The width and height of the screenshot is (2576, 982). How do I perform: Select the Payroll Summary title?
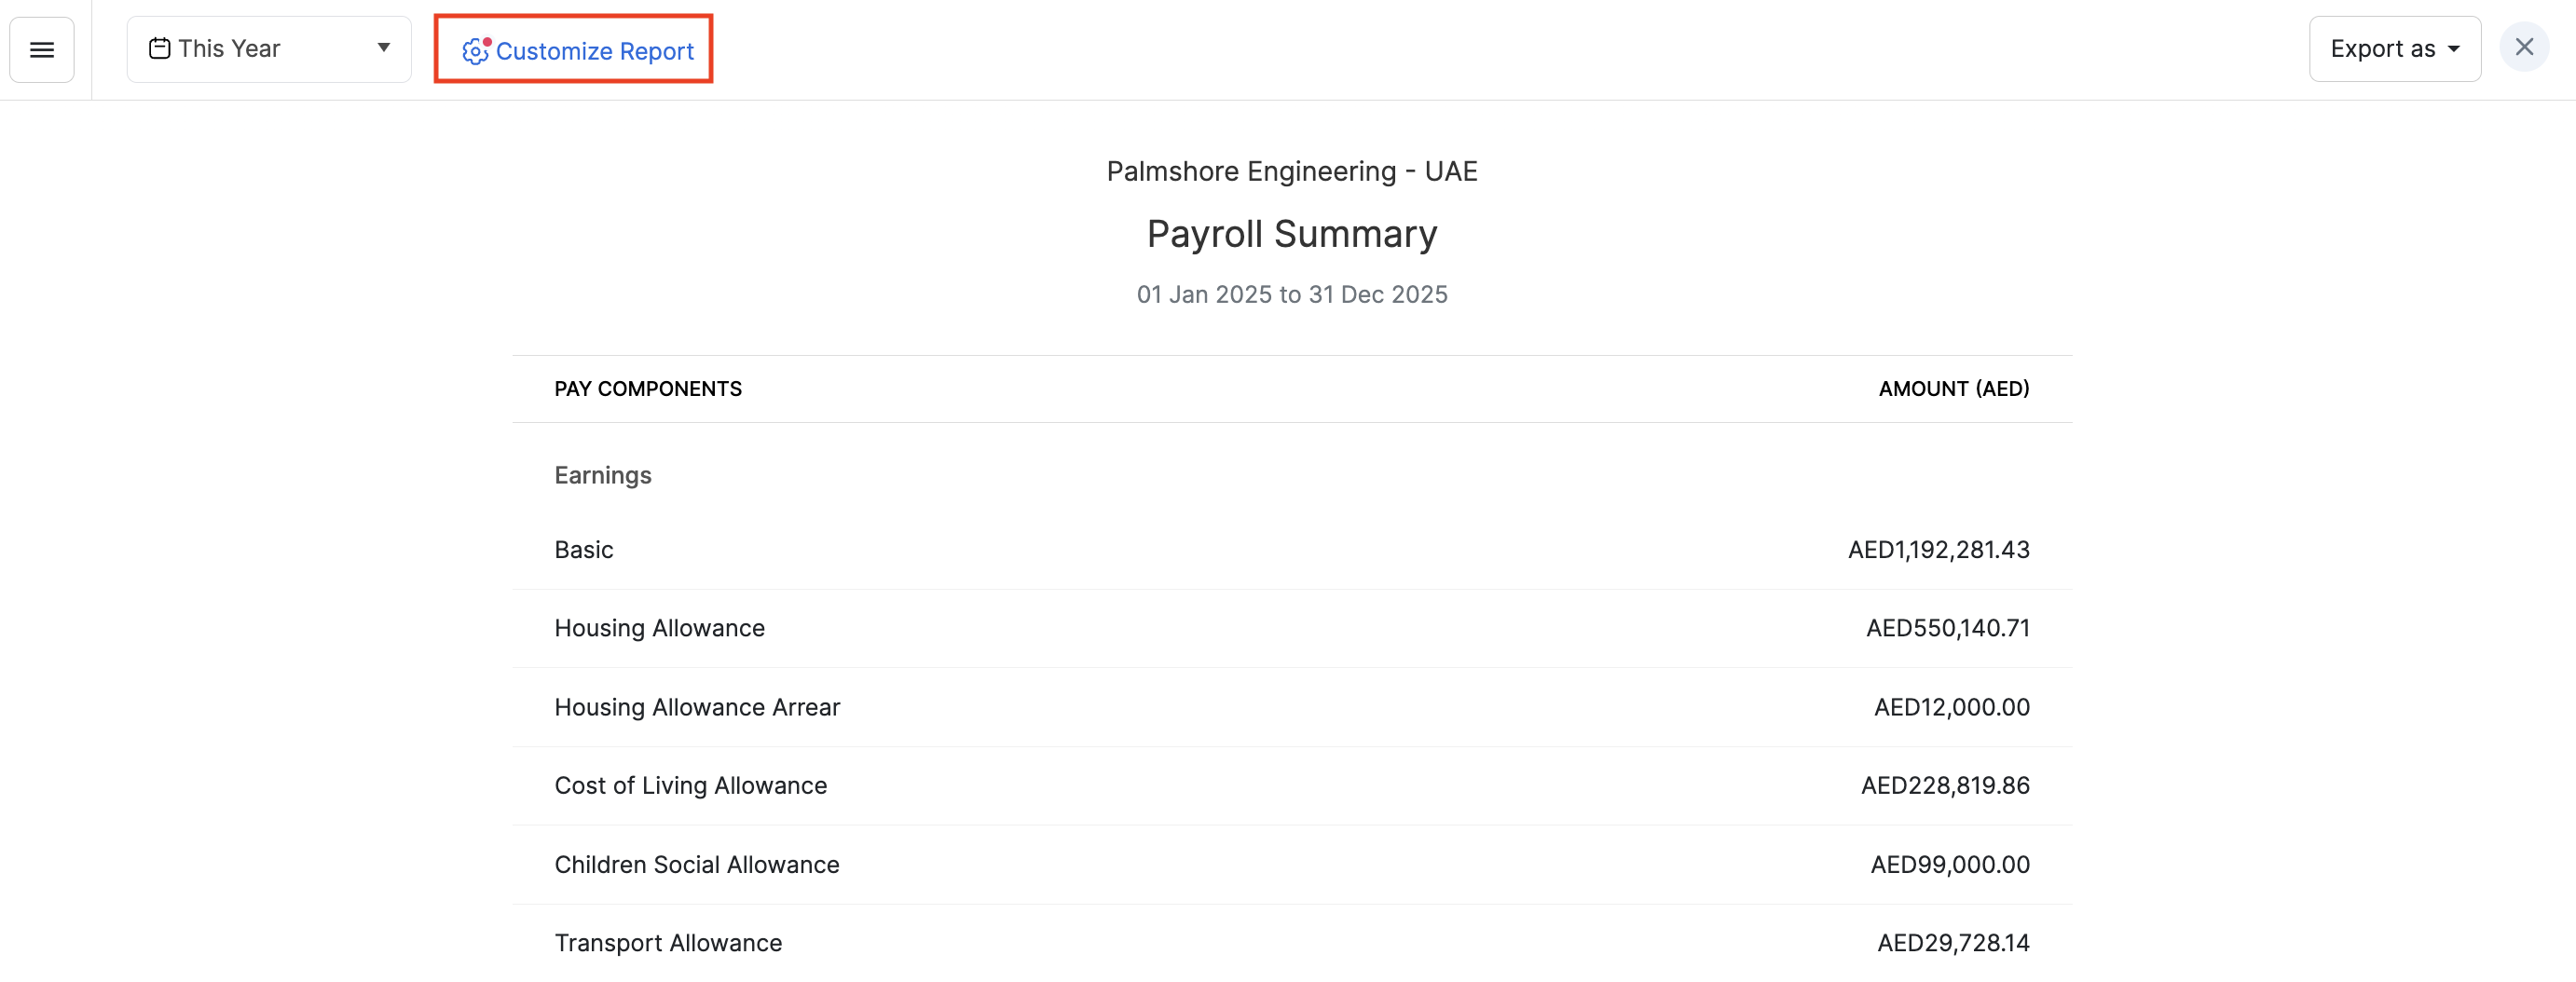1292,233
